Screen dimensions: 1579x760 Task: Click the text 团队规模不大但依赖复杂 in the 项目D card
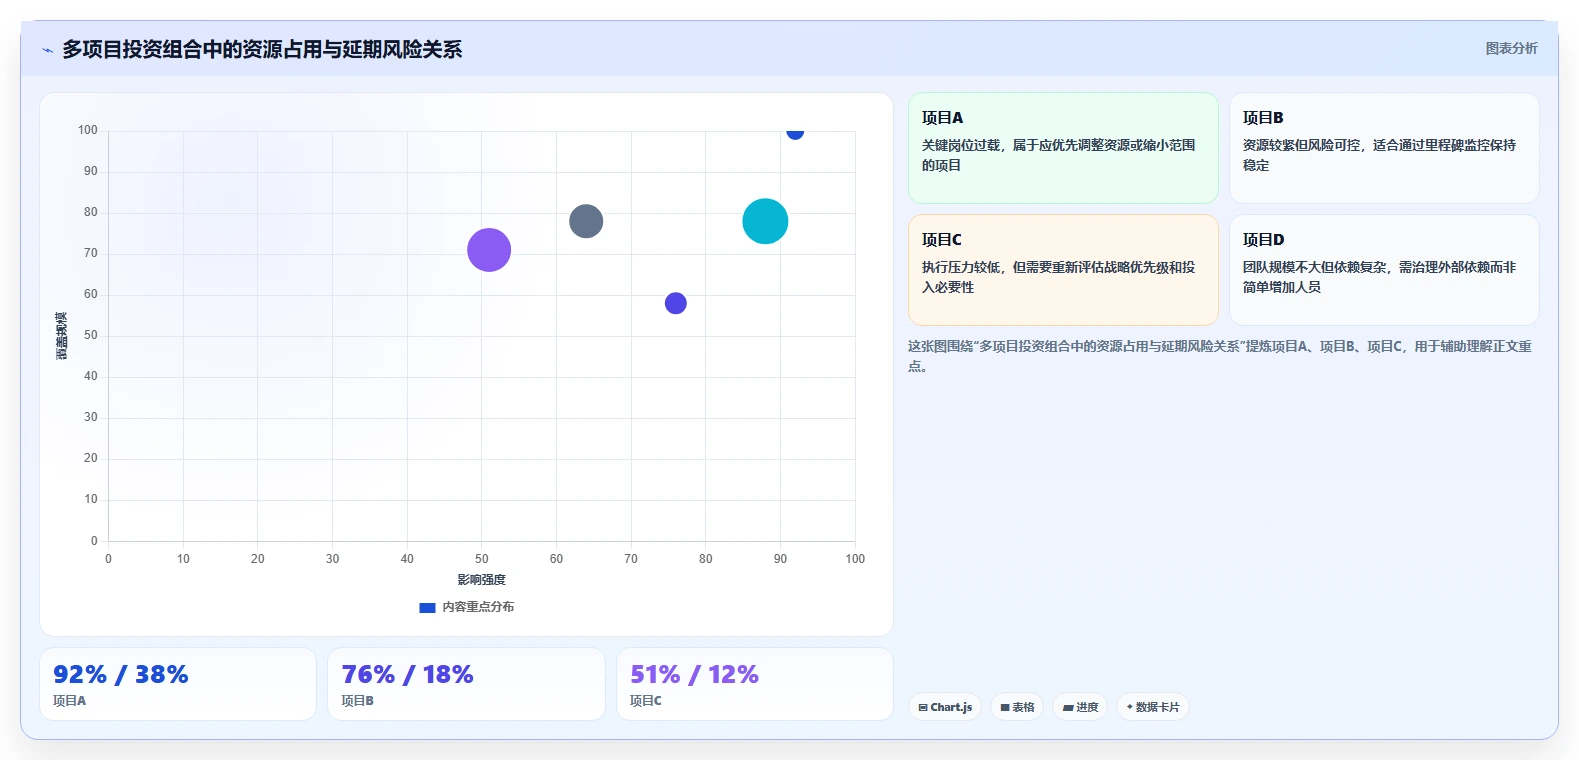(1315, 267)
